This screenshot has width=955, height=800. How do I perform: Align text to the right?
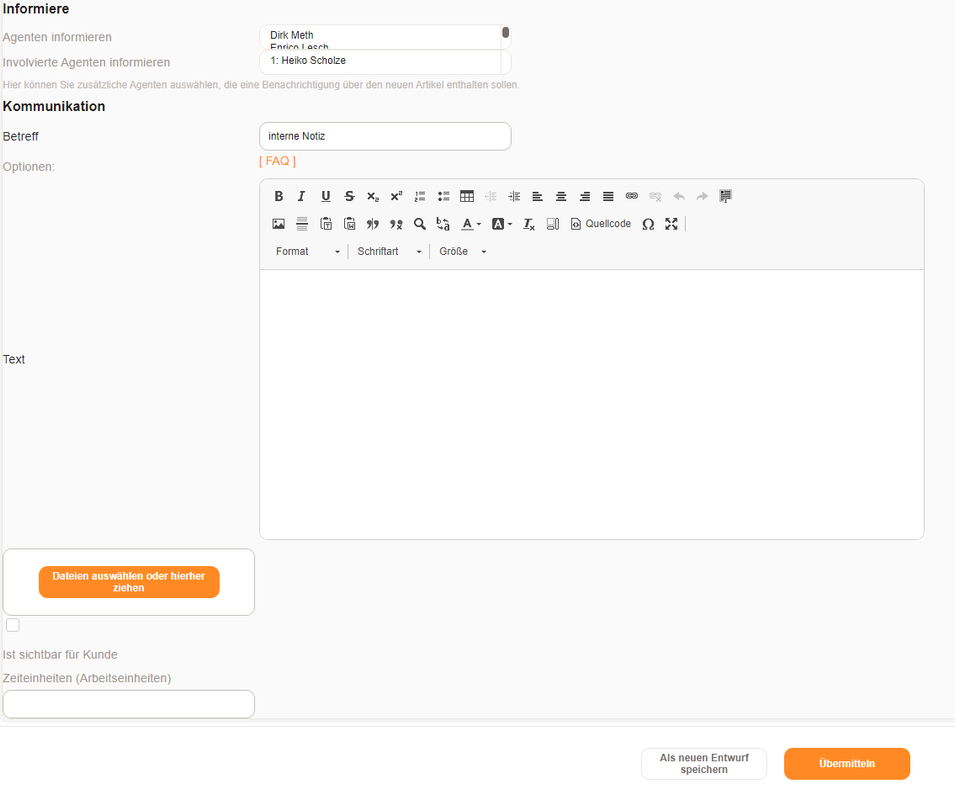pos(585,196)
